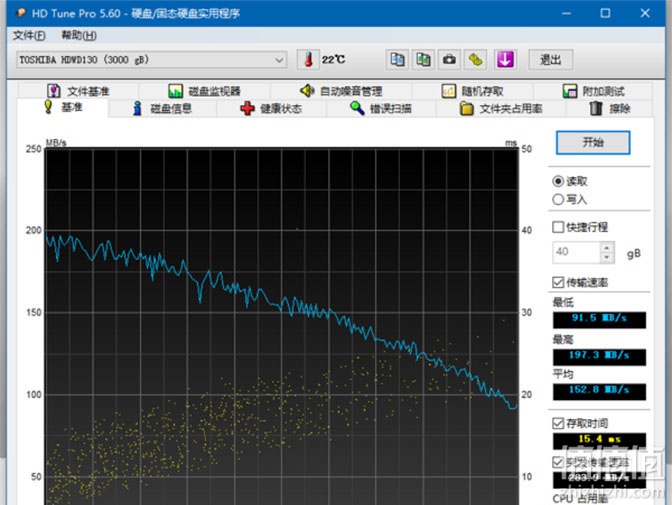Click the thermometer temperature icon
This screenshot has height=505, width=672.
coord(308,60)
